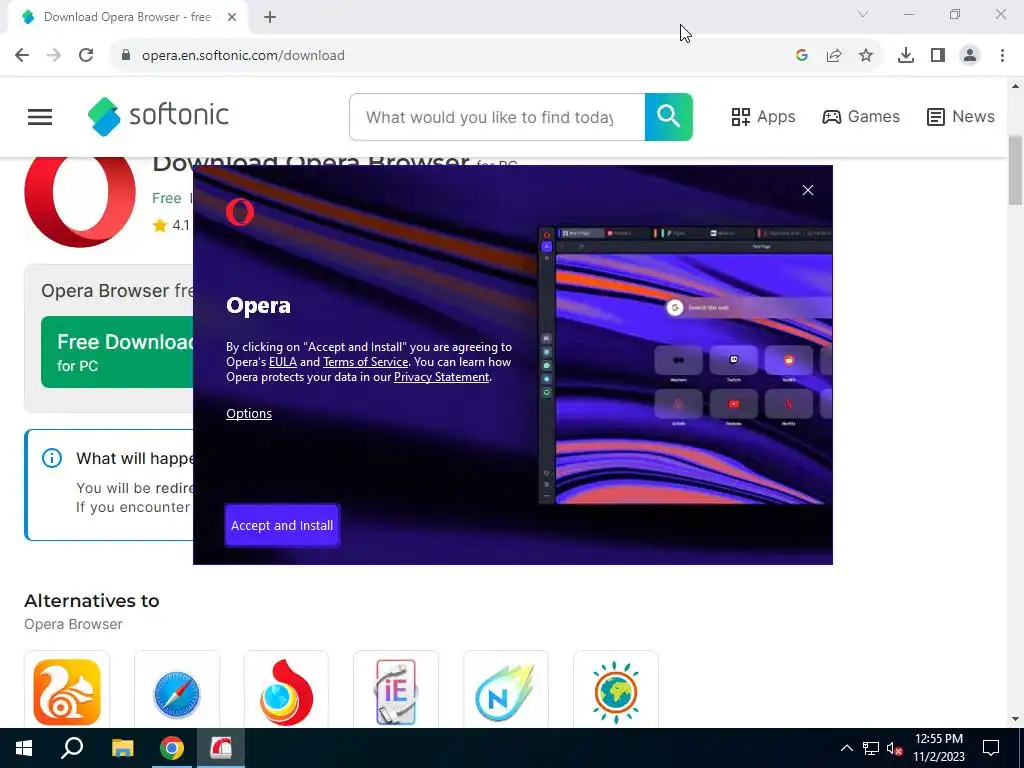This screenshot has height=768, width=1024.
Task: Open the taskbar clock and date
Action: click(938, 748)
